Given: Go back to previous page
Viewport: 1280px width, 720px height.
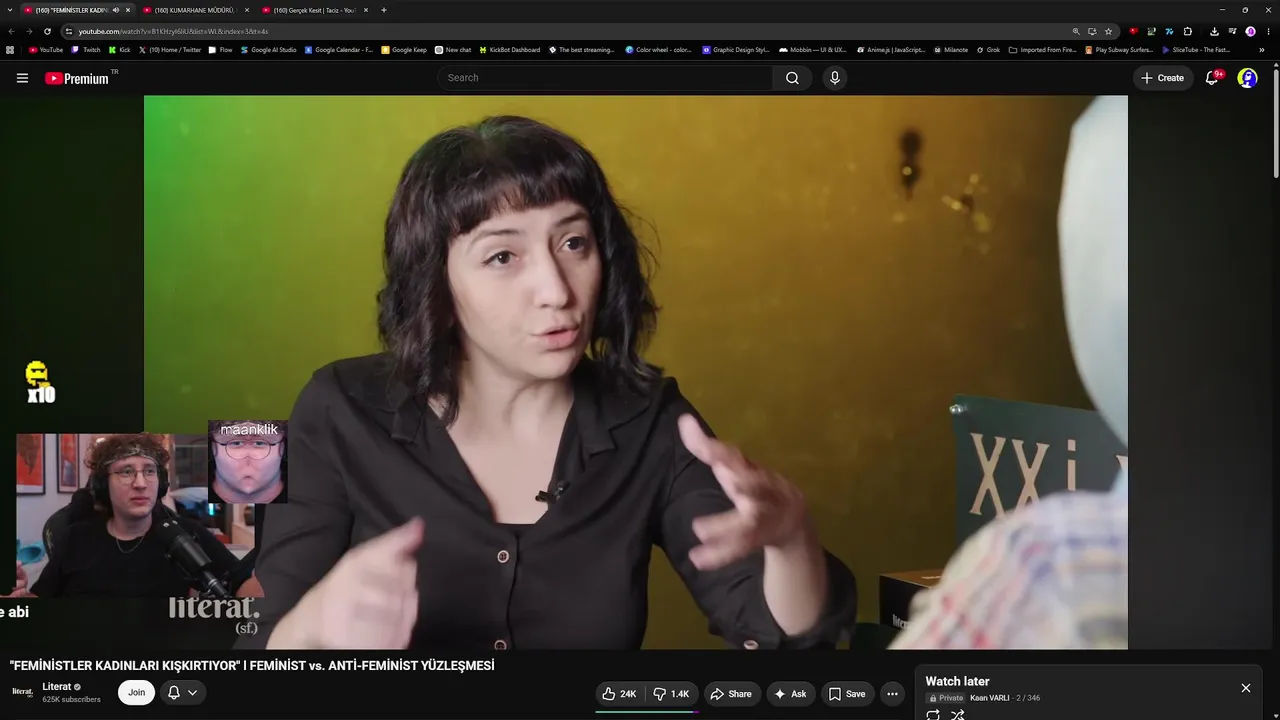Looking at the screenshot, I should [11, 31].
